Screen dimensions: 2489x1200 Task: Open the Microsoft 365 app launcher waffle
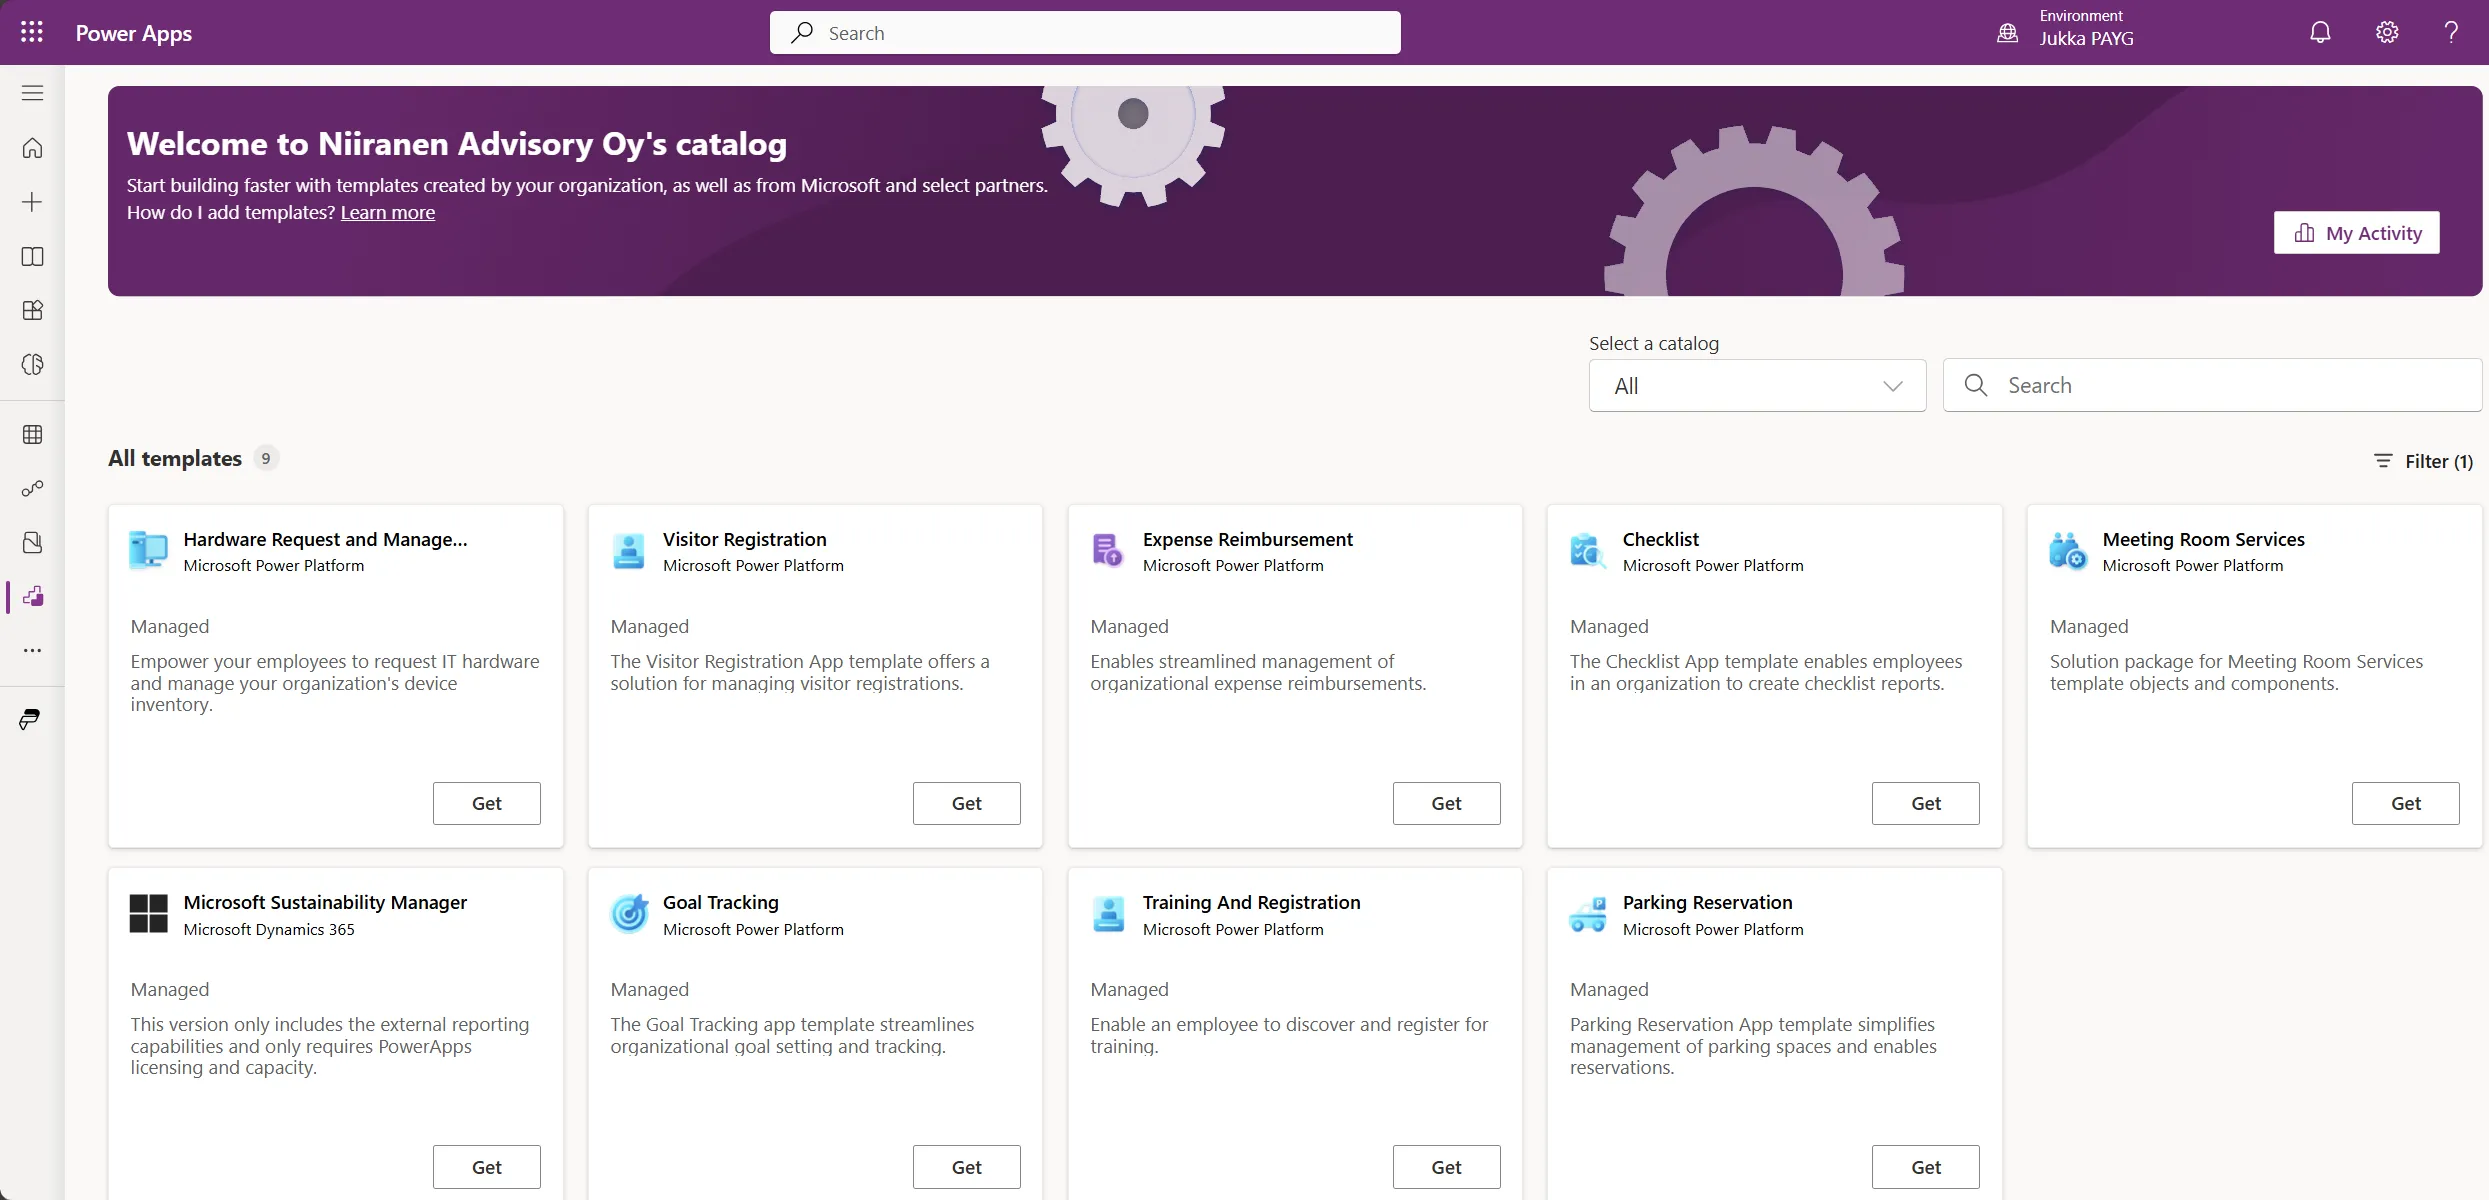(x=31, y=32)
